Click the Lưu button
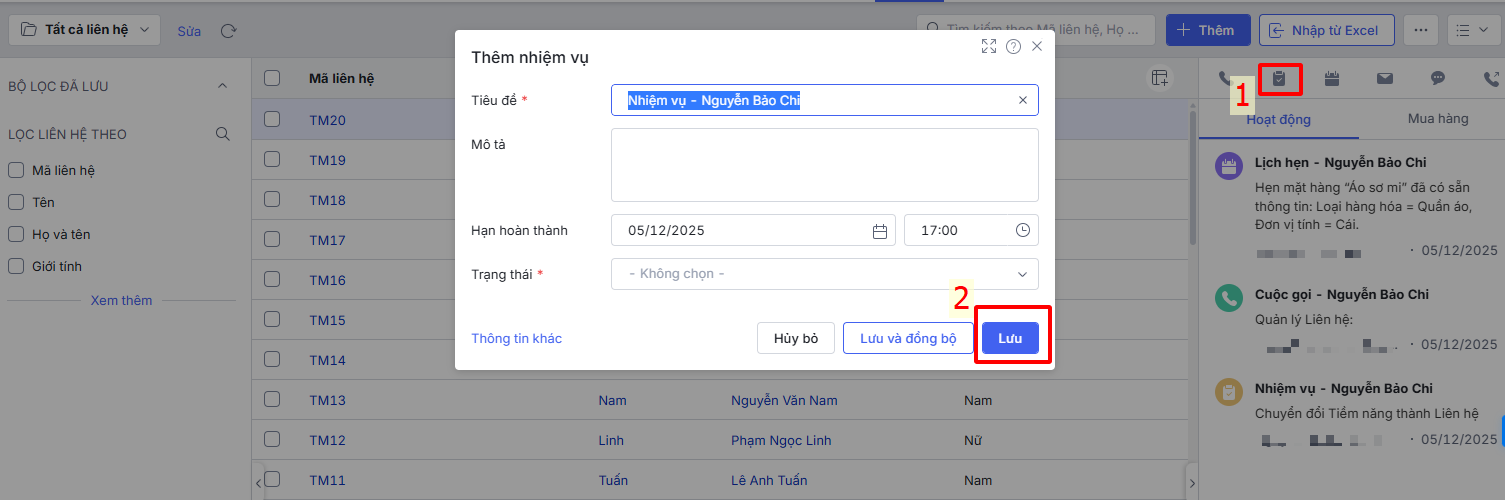Screen dimensions: 1505x500 click(x=1010, y=339)
